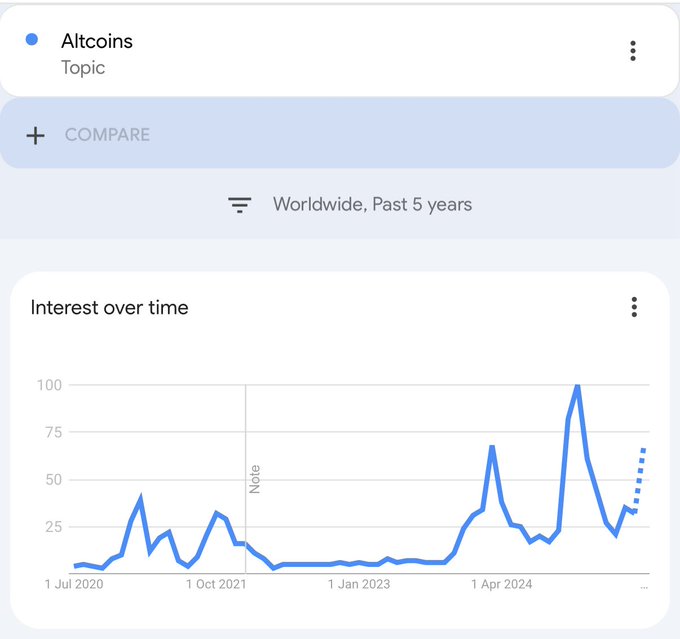The width and height of the screenshot is (680, 639).
Task: Select the peak data point at 100
Action: (x=577, y=386)
